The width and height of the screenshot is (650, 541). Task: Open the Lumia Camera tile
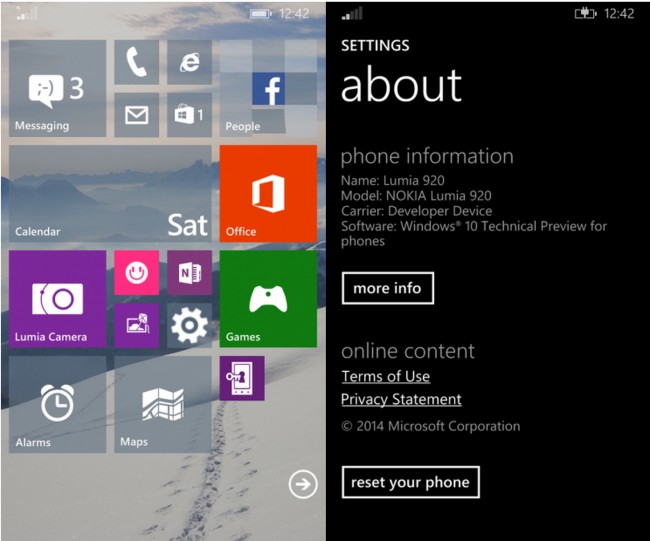(x=57, y=298)
